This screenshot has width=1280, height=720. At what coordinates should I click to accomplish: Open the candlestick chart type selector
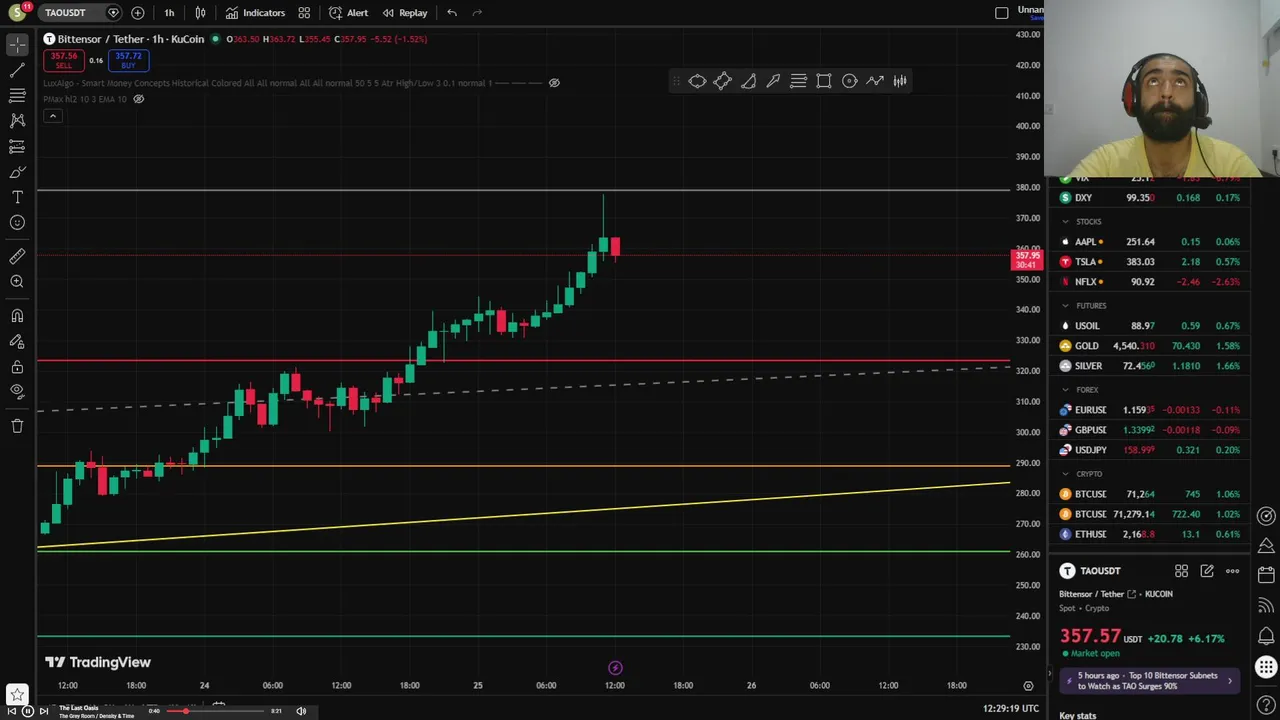point(201,13)
